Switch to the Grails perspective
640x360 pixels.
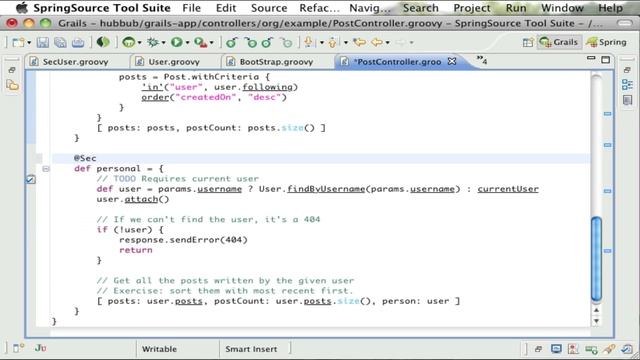pyautogui.click(x=559, y=42)
